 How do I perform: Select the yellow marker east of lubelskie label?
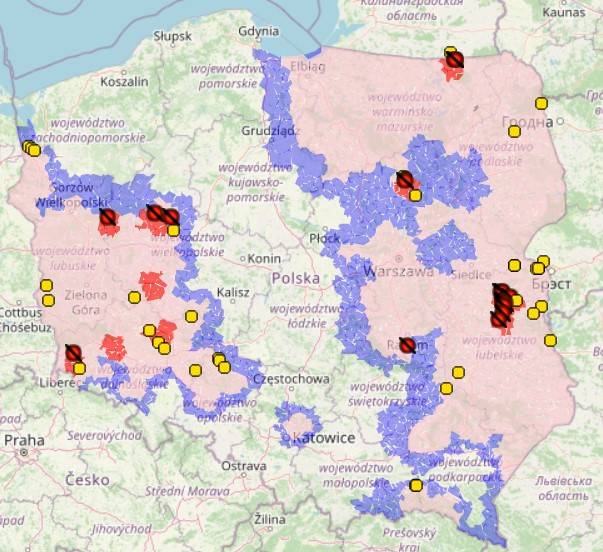pyautogui.click(x=550, y=340)
